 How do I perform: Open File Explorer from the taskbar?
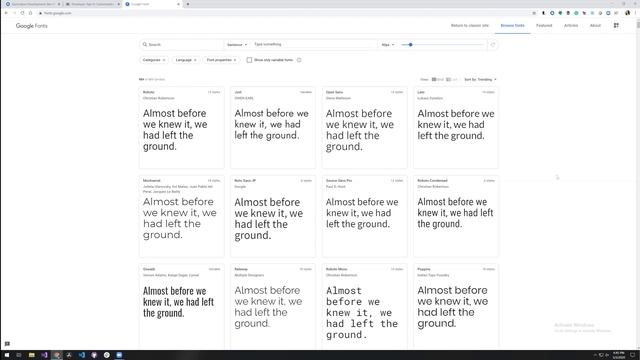(x=31, y=355)
